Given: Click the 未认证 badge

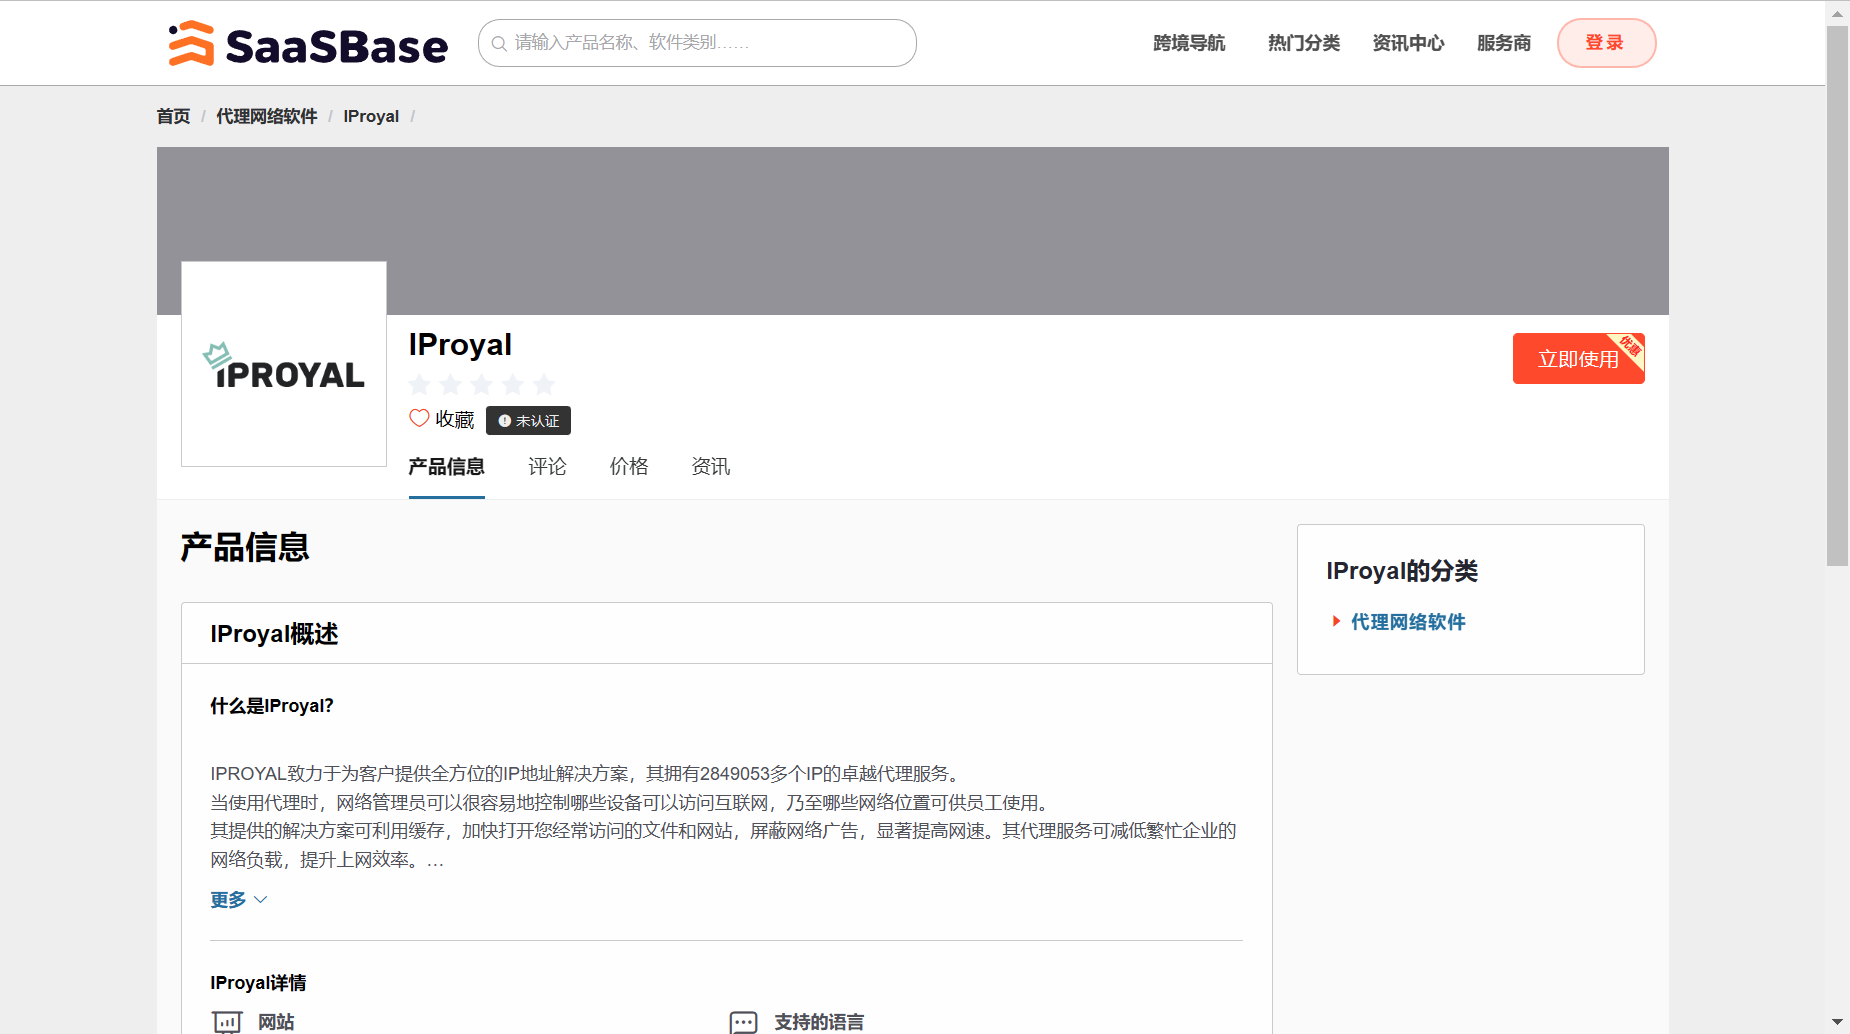Looking at the screenshot, I should (x=528, y=421).
